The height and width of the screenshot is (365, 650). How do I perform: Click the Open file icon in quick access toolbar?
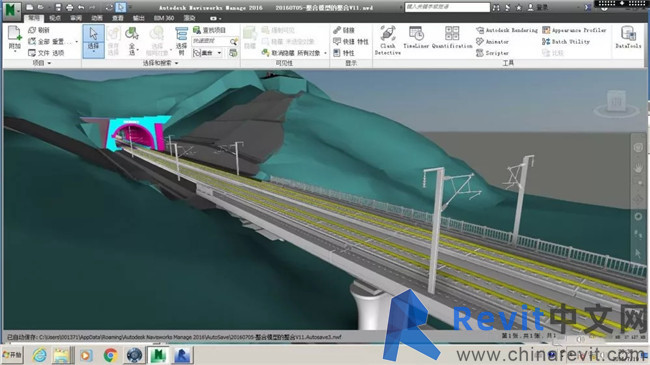coord(41,7)
